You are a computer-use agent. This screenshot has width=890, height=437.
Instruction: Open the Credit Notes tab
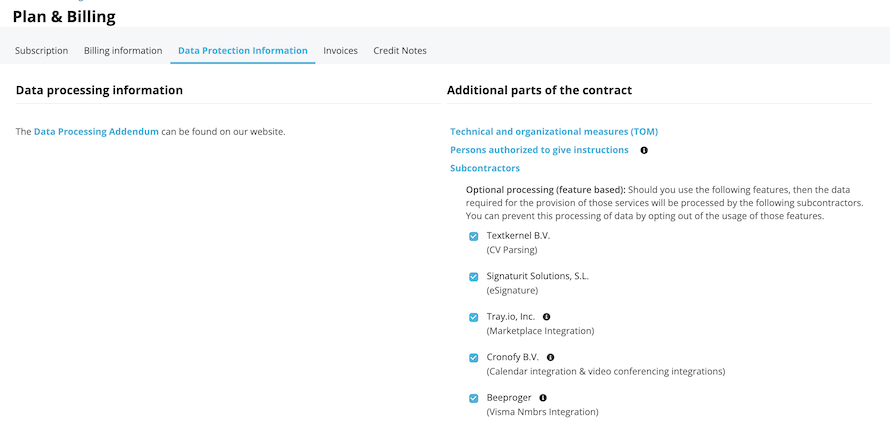pos(400,51)
